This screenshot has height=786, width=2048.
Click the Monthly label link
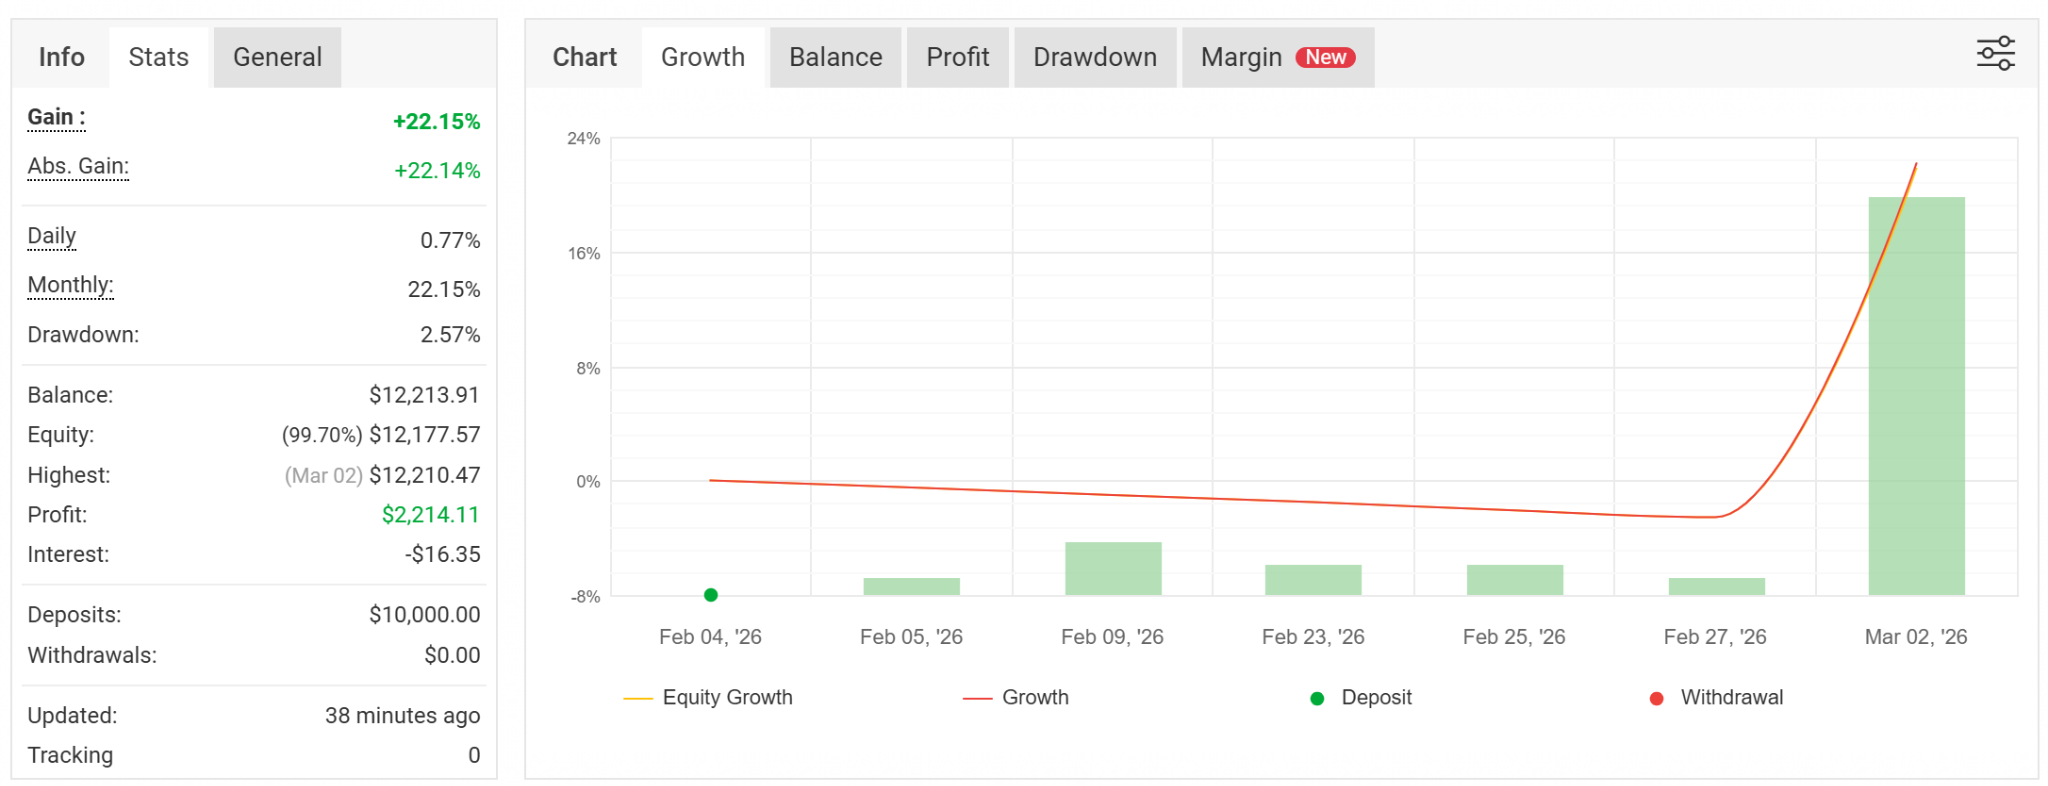coord(70,286)
